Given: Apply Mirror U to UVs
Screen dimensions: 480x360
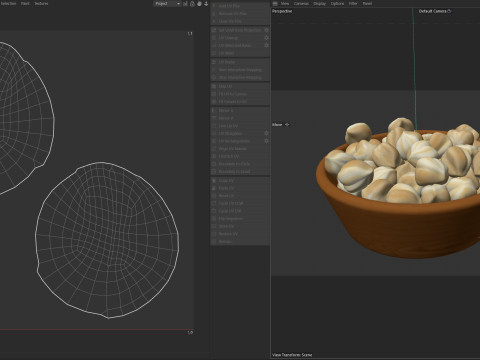Looking at the screenshot, I should pyautogui.click(x=240, y=110).
